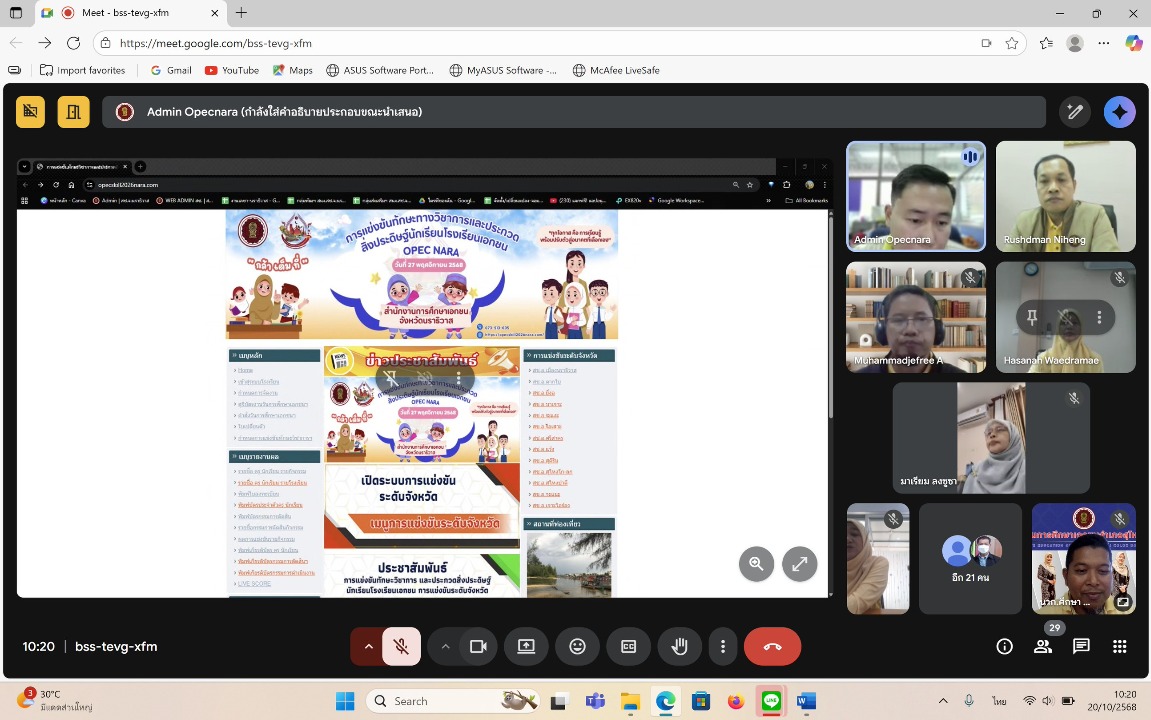
Task: Click the Present now screen share icon
Action: click(x=526, y=647)
